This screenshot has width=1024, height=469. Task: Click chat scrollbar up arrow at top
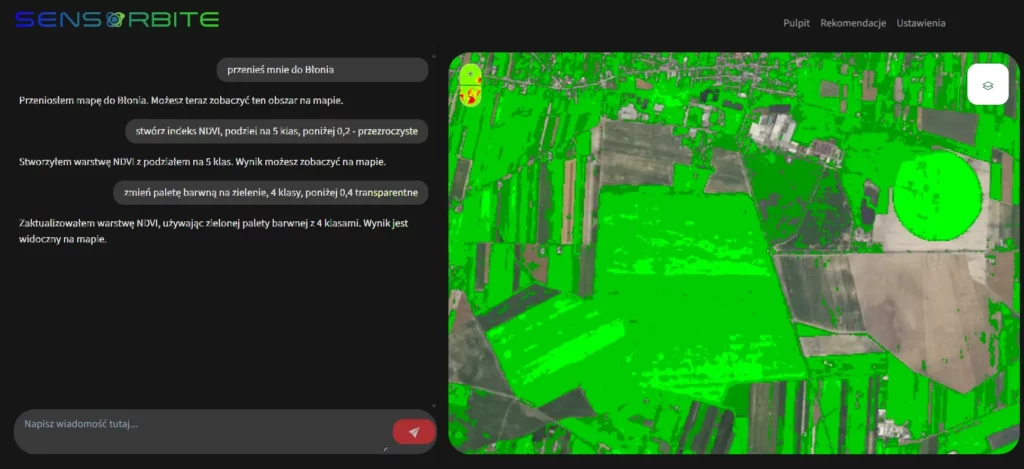tap(432, 56)
